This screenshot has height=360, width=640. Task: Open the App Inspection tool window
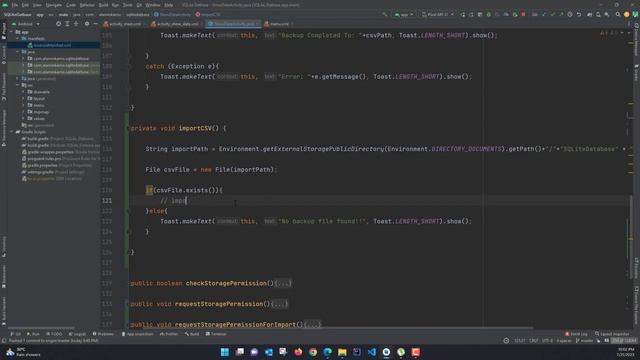click(137, 334)
